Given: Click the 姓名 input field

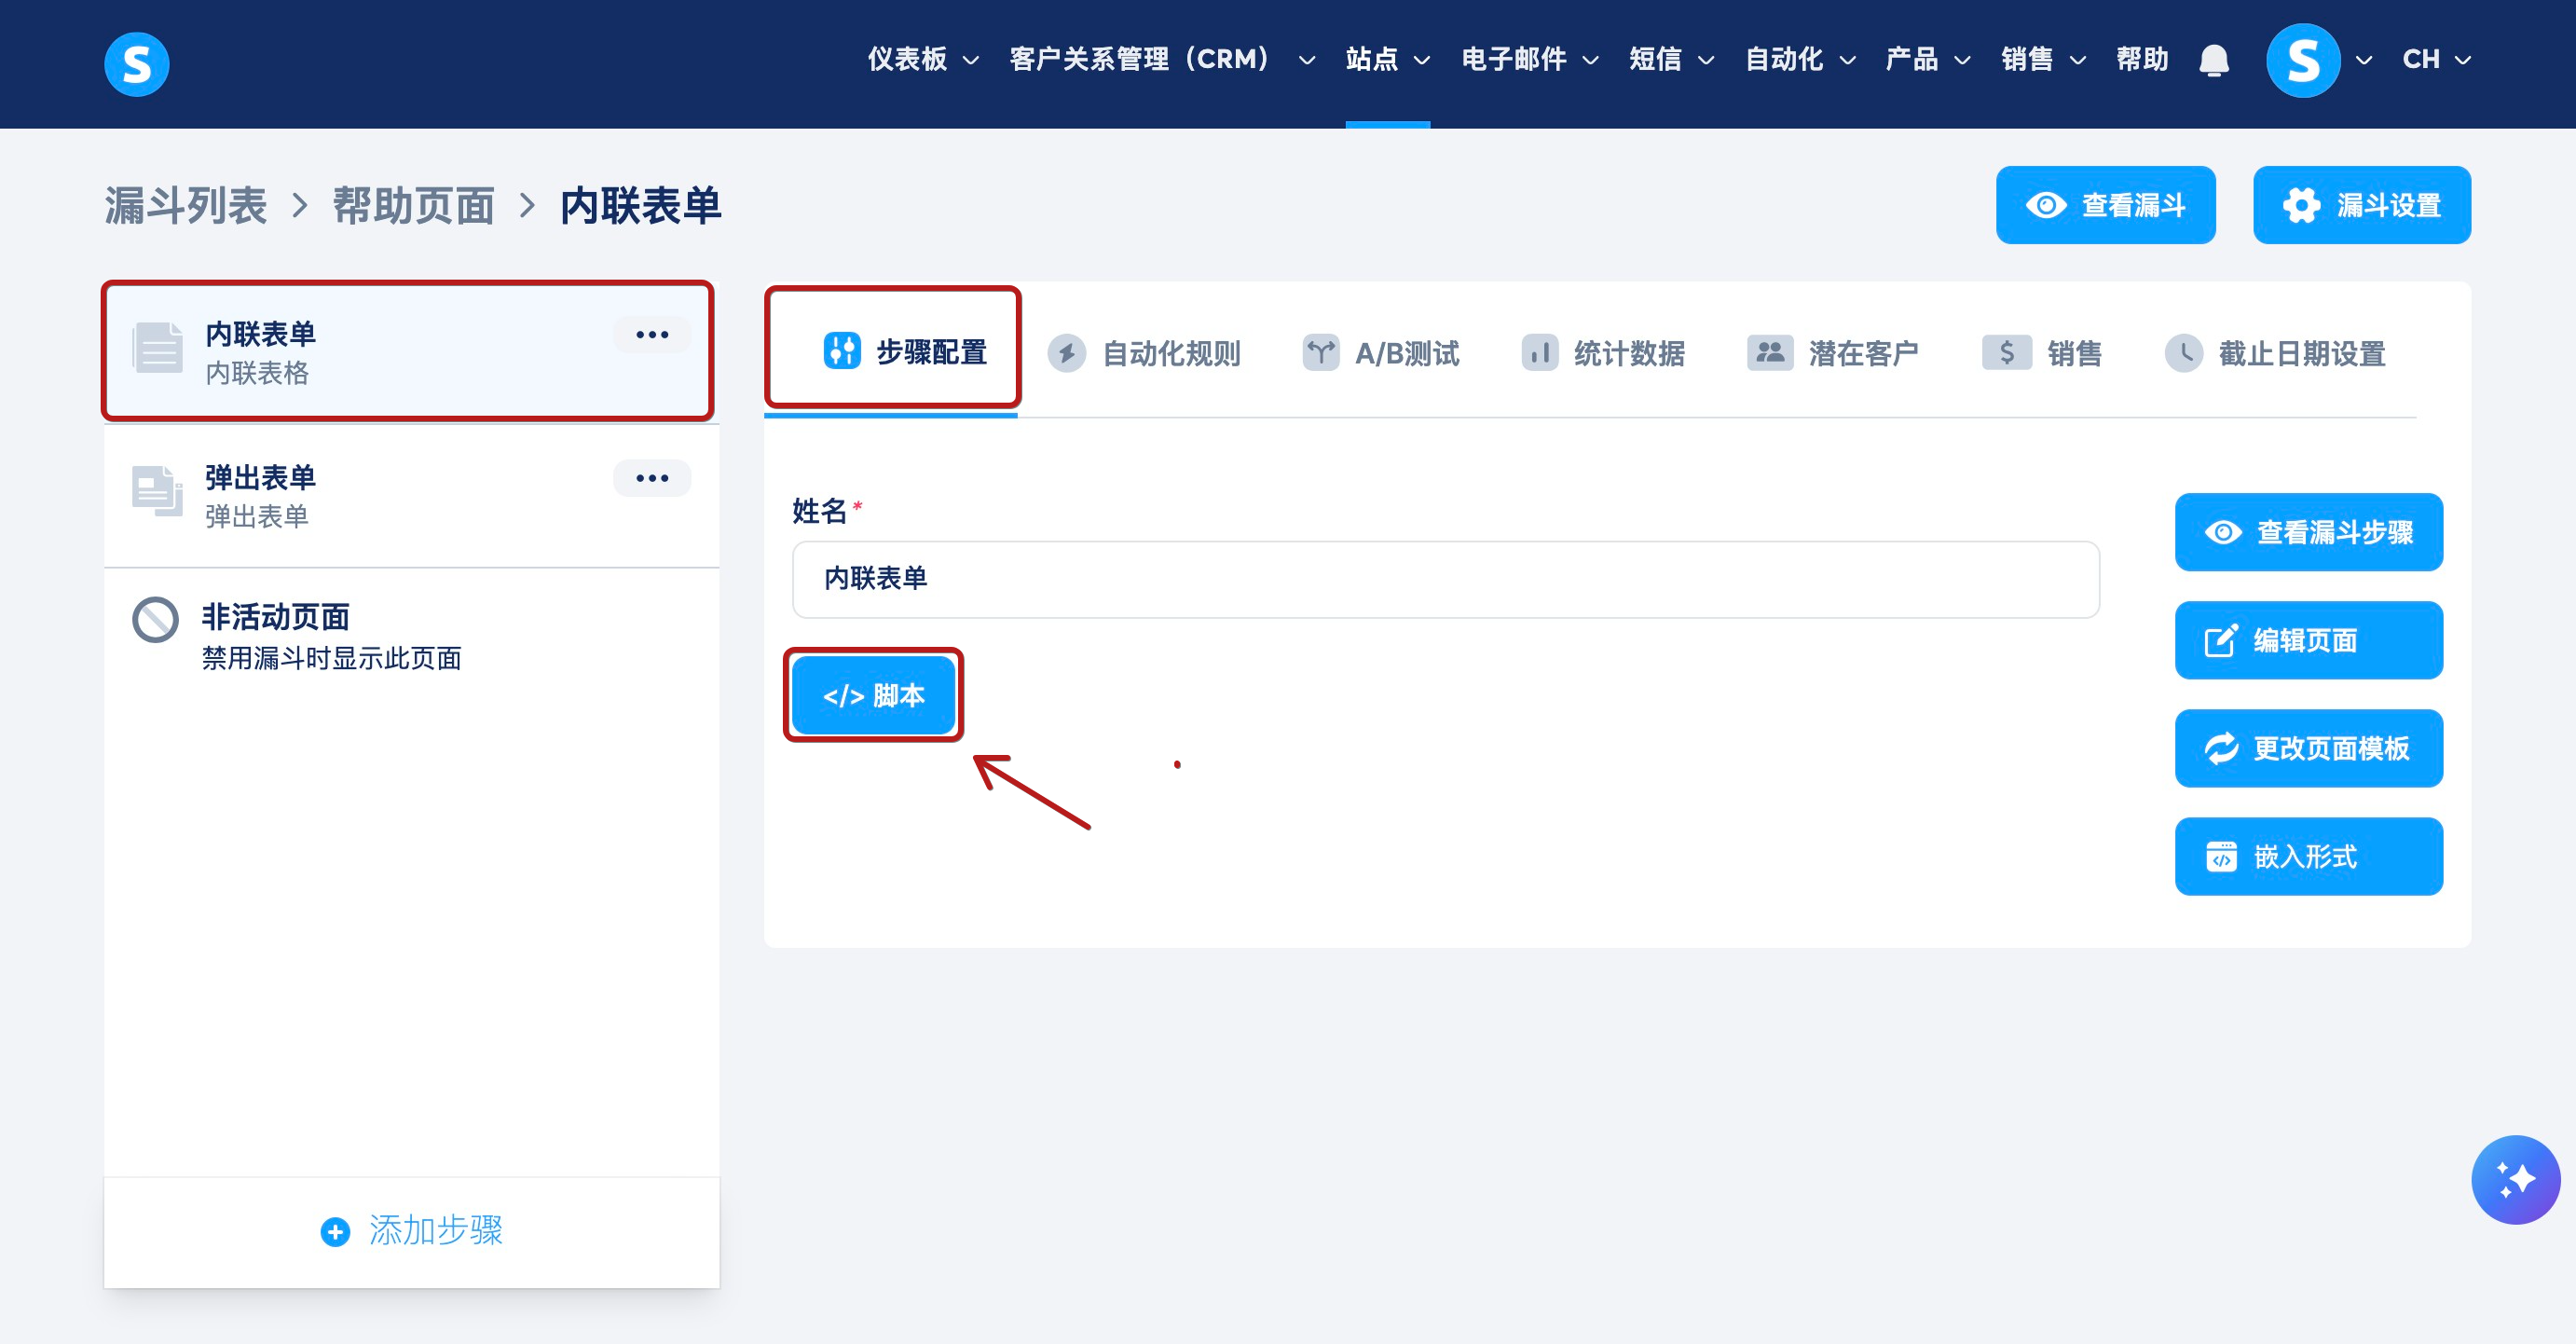Looking at the screenshot, I should coord(1445,579).
